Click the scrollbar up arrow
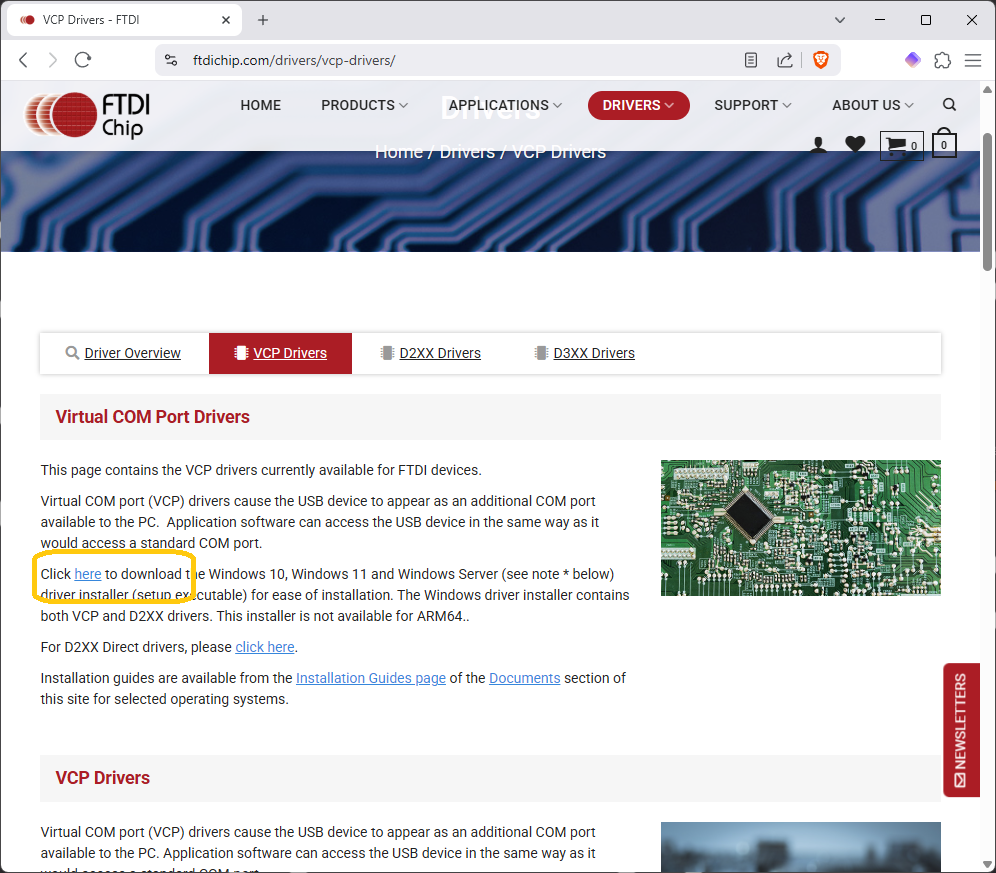Viewport: 996px width, 873px height. click(x=987, y=90)
